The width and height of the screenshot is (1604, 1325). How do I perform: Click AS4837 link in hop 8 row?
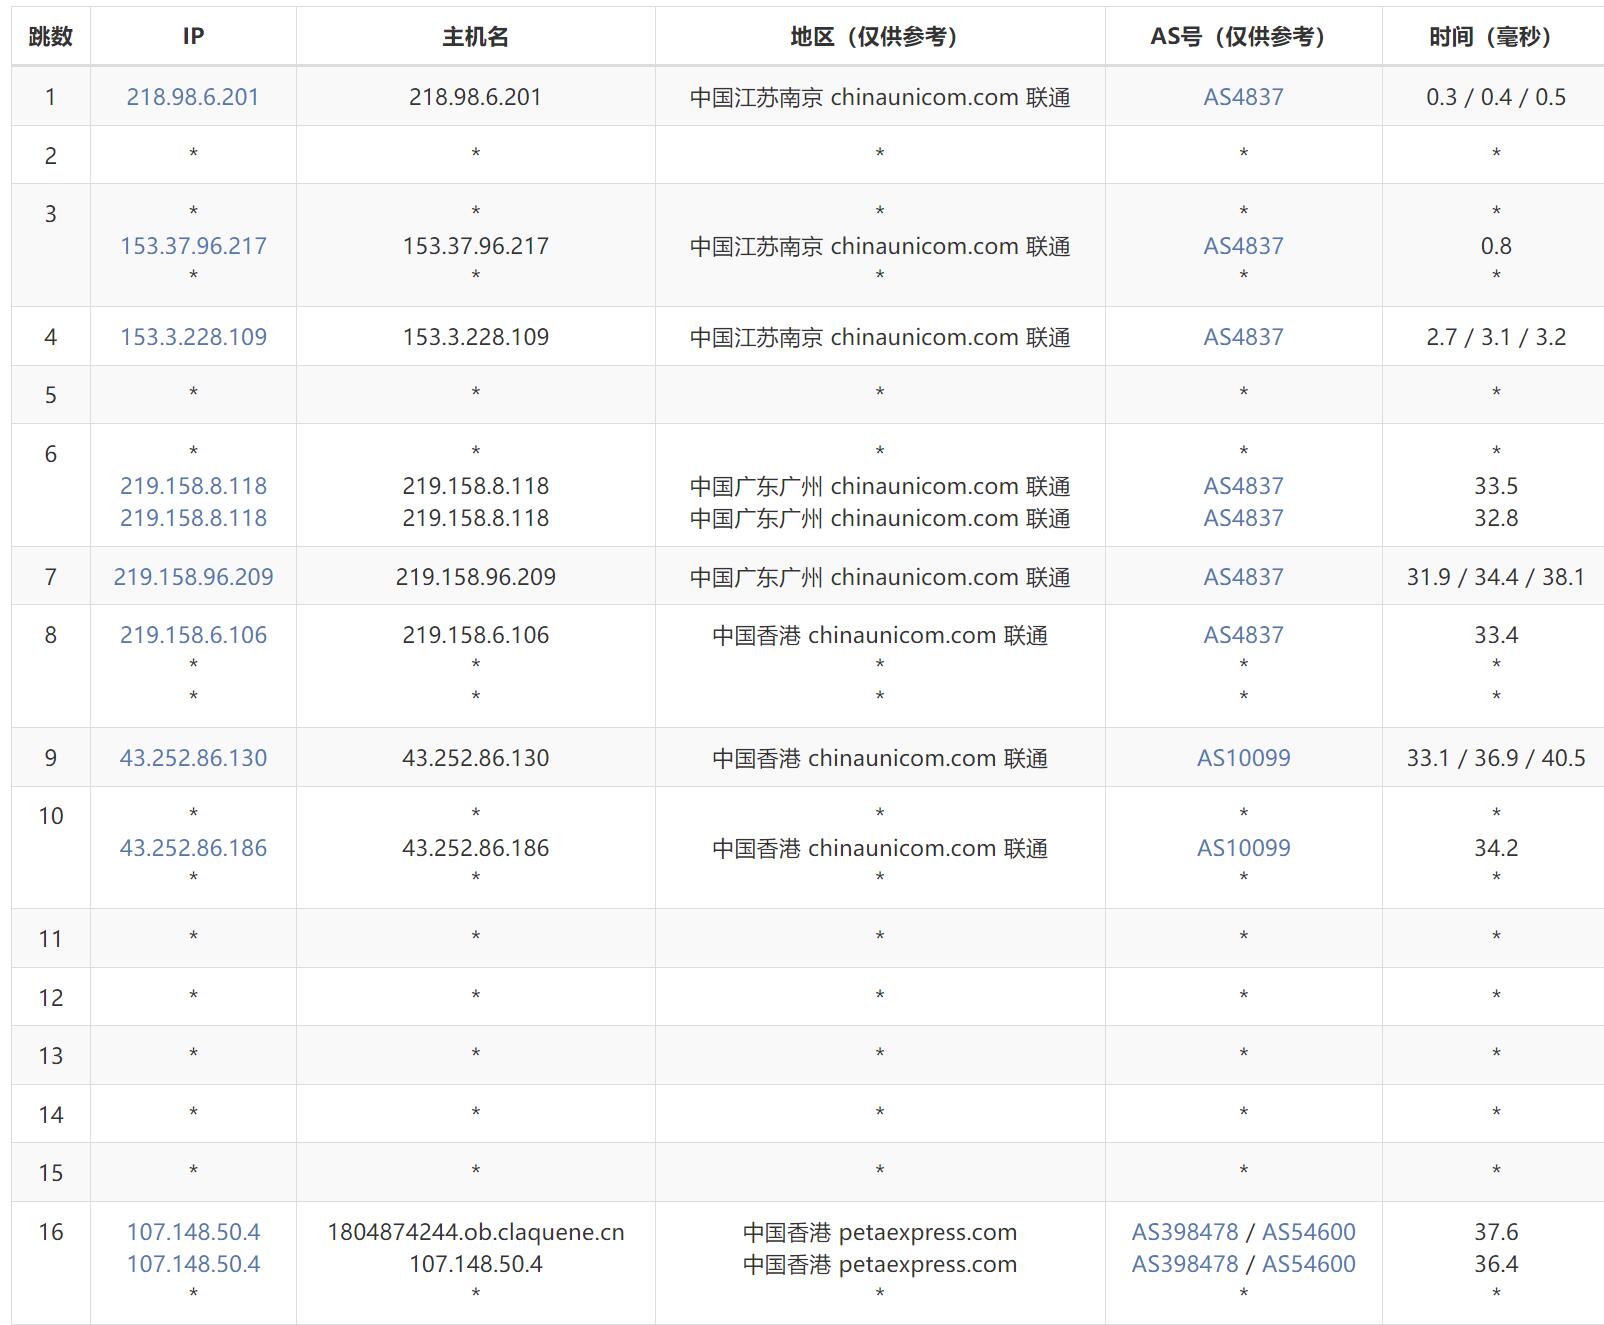coord(1243,635)
